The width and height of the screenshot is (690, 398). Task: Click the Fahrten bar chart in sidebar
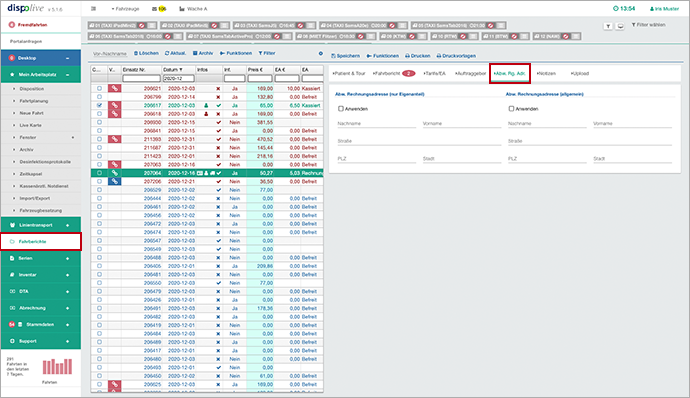click(57, 366)
